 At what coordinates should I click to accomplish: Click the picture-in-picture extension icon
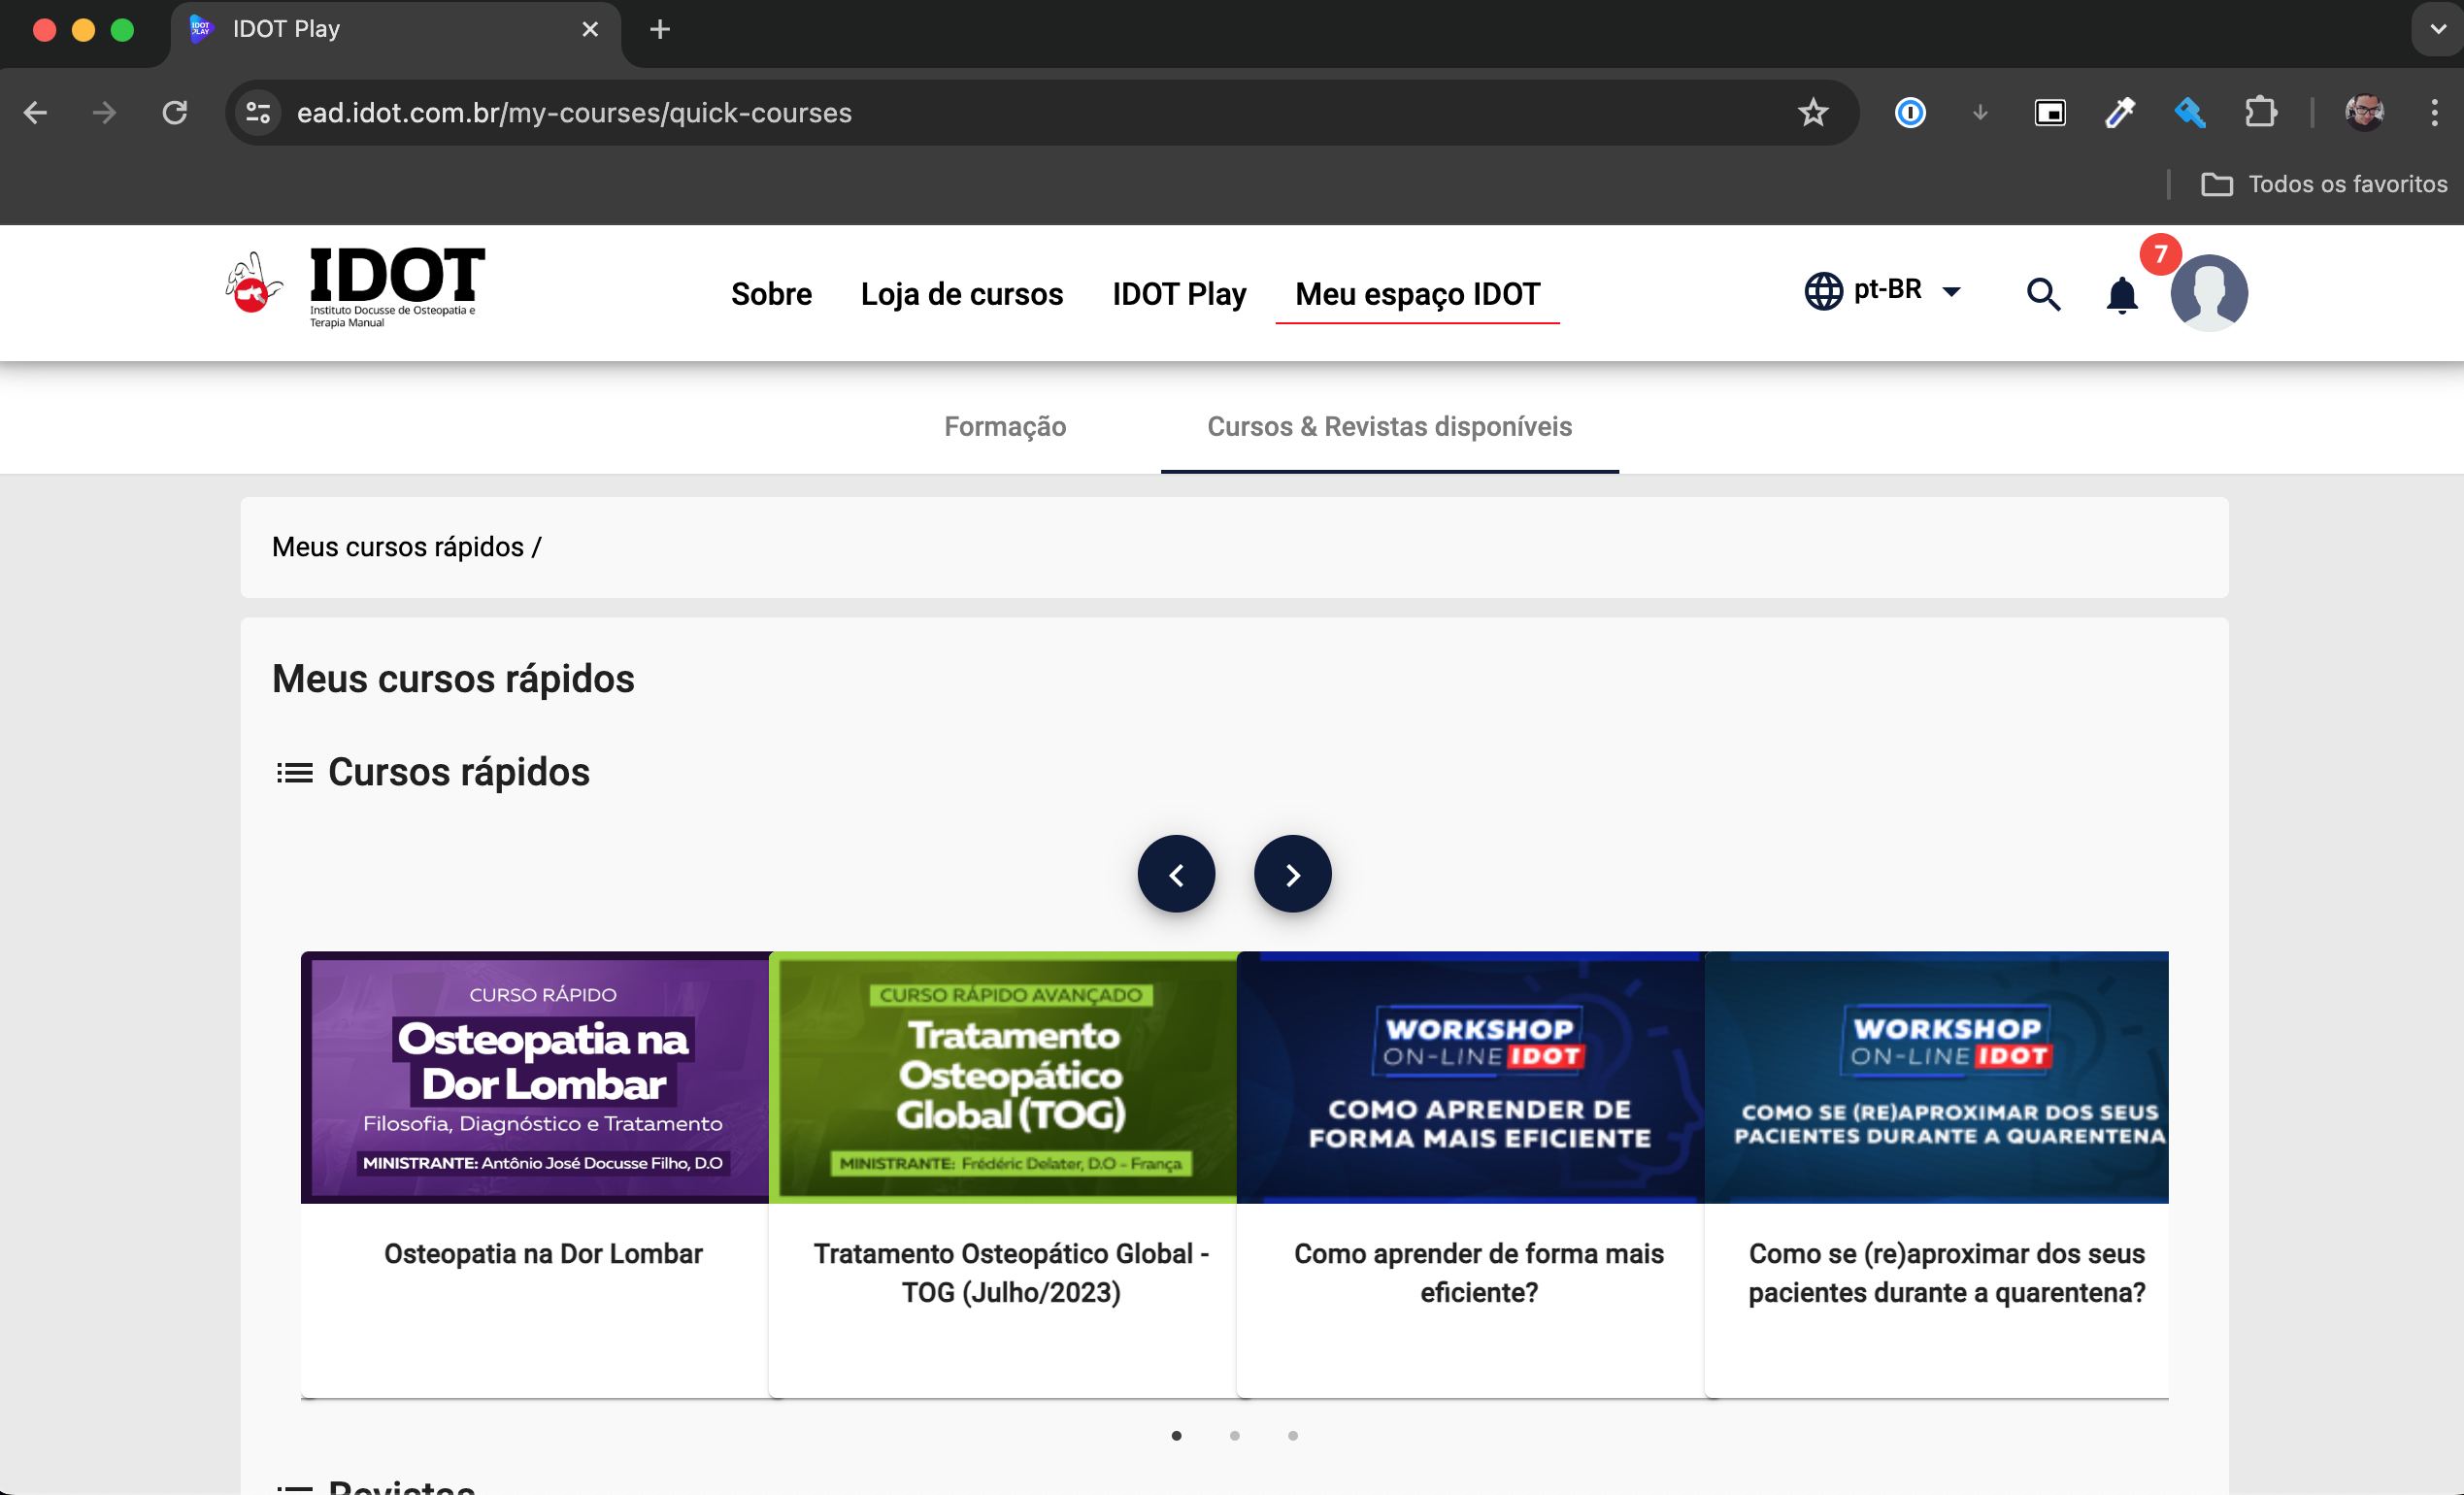[2050, 113]
